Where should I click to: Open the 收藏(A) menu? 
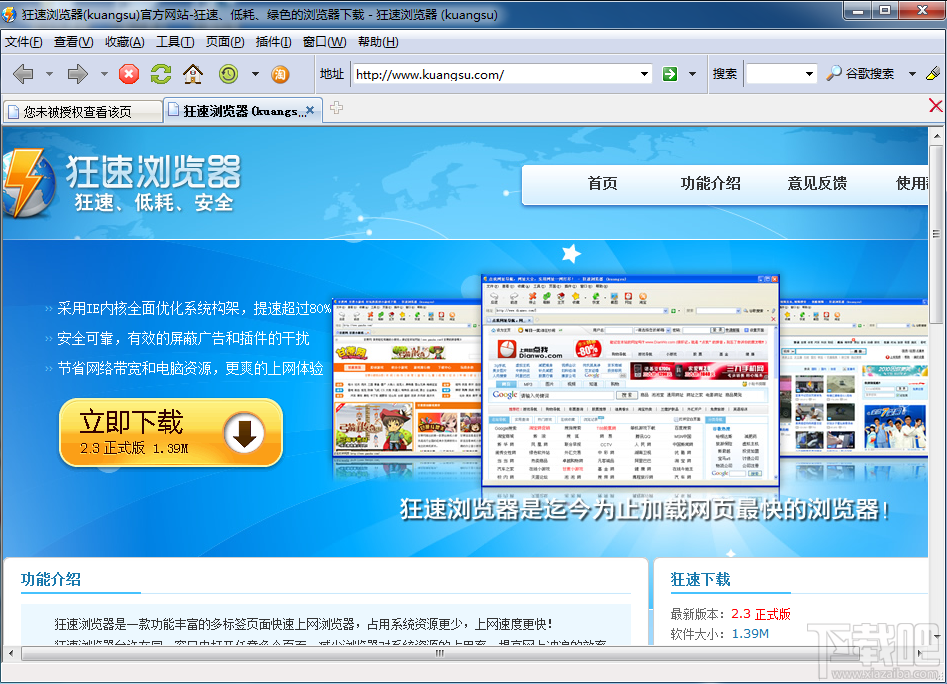coord(124,42)
